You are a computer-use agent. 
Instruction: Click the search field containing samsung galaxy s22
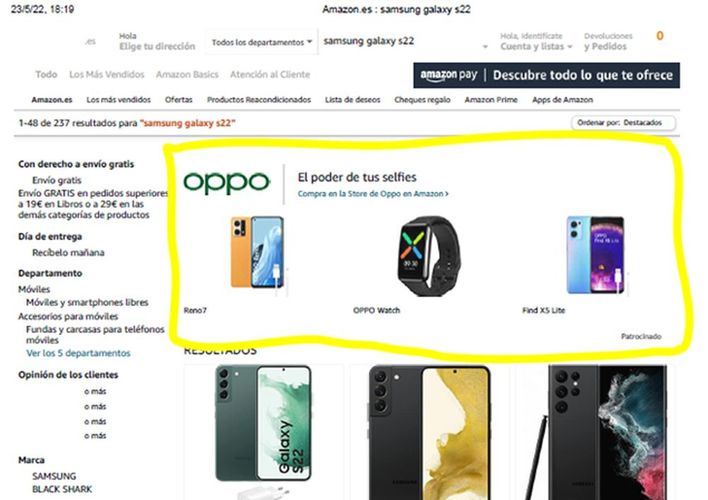402,41
